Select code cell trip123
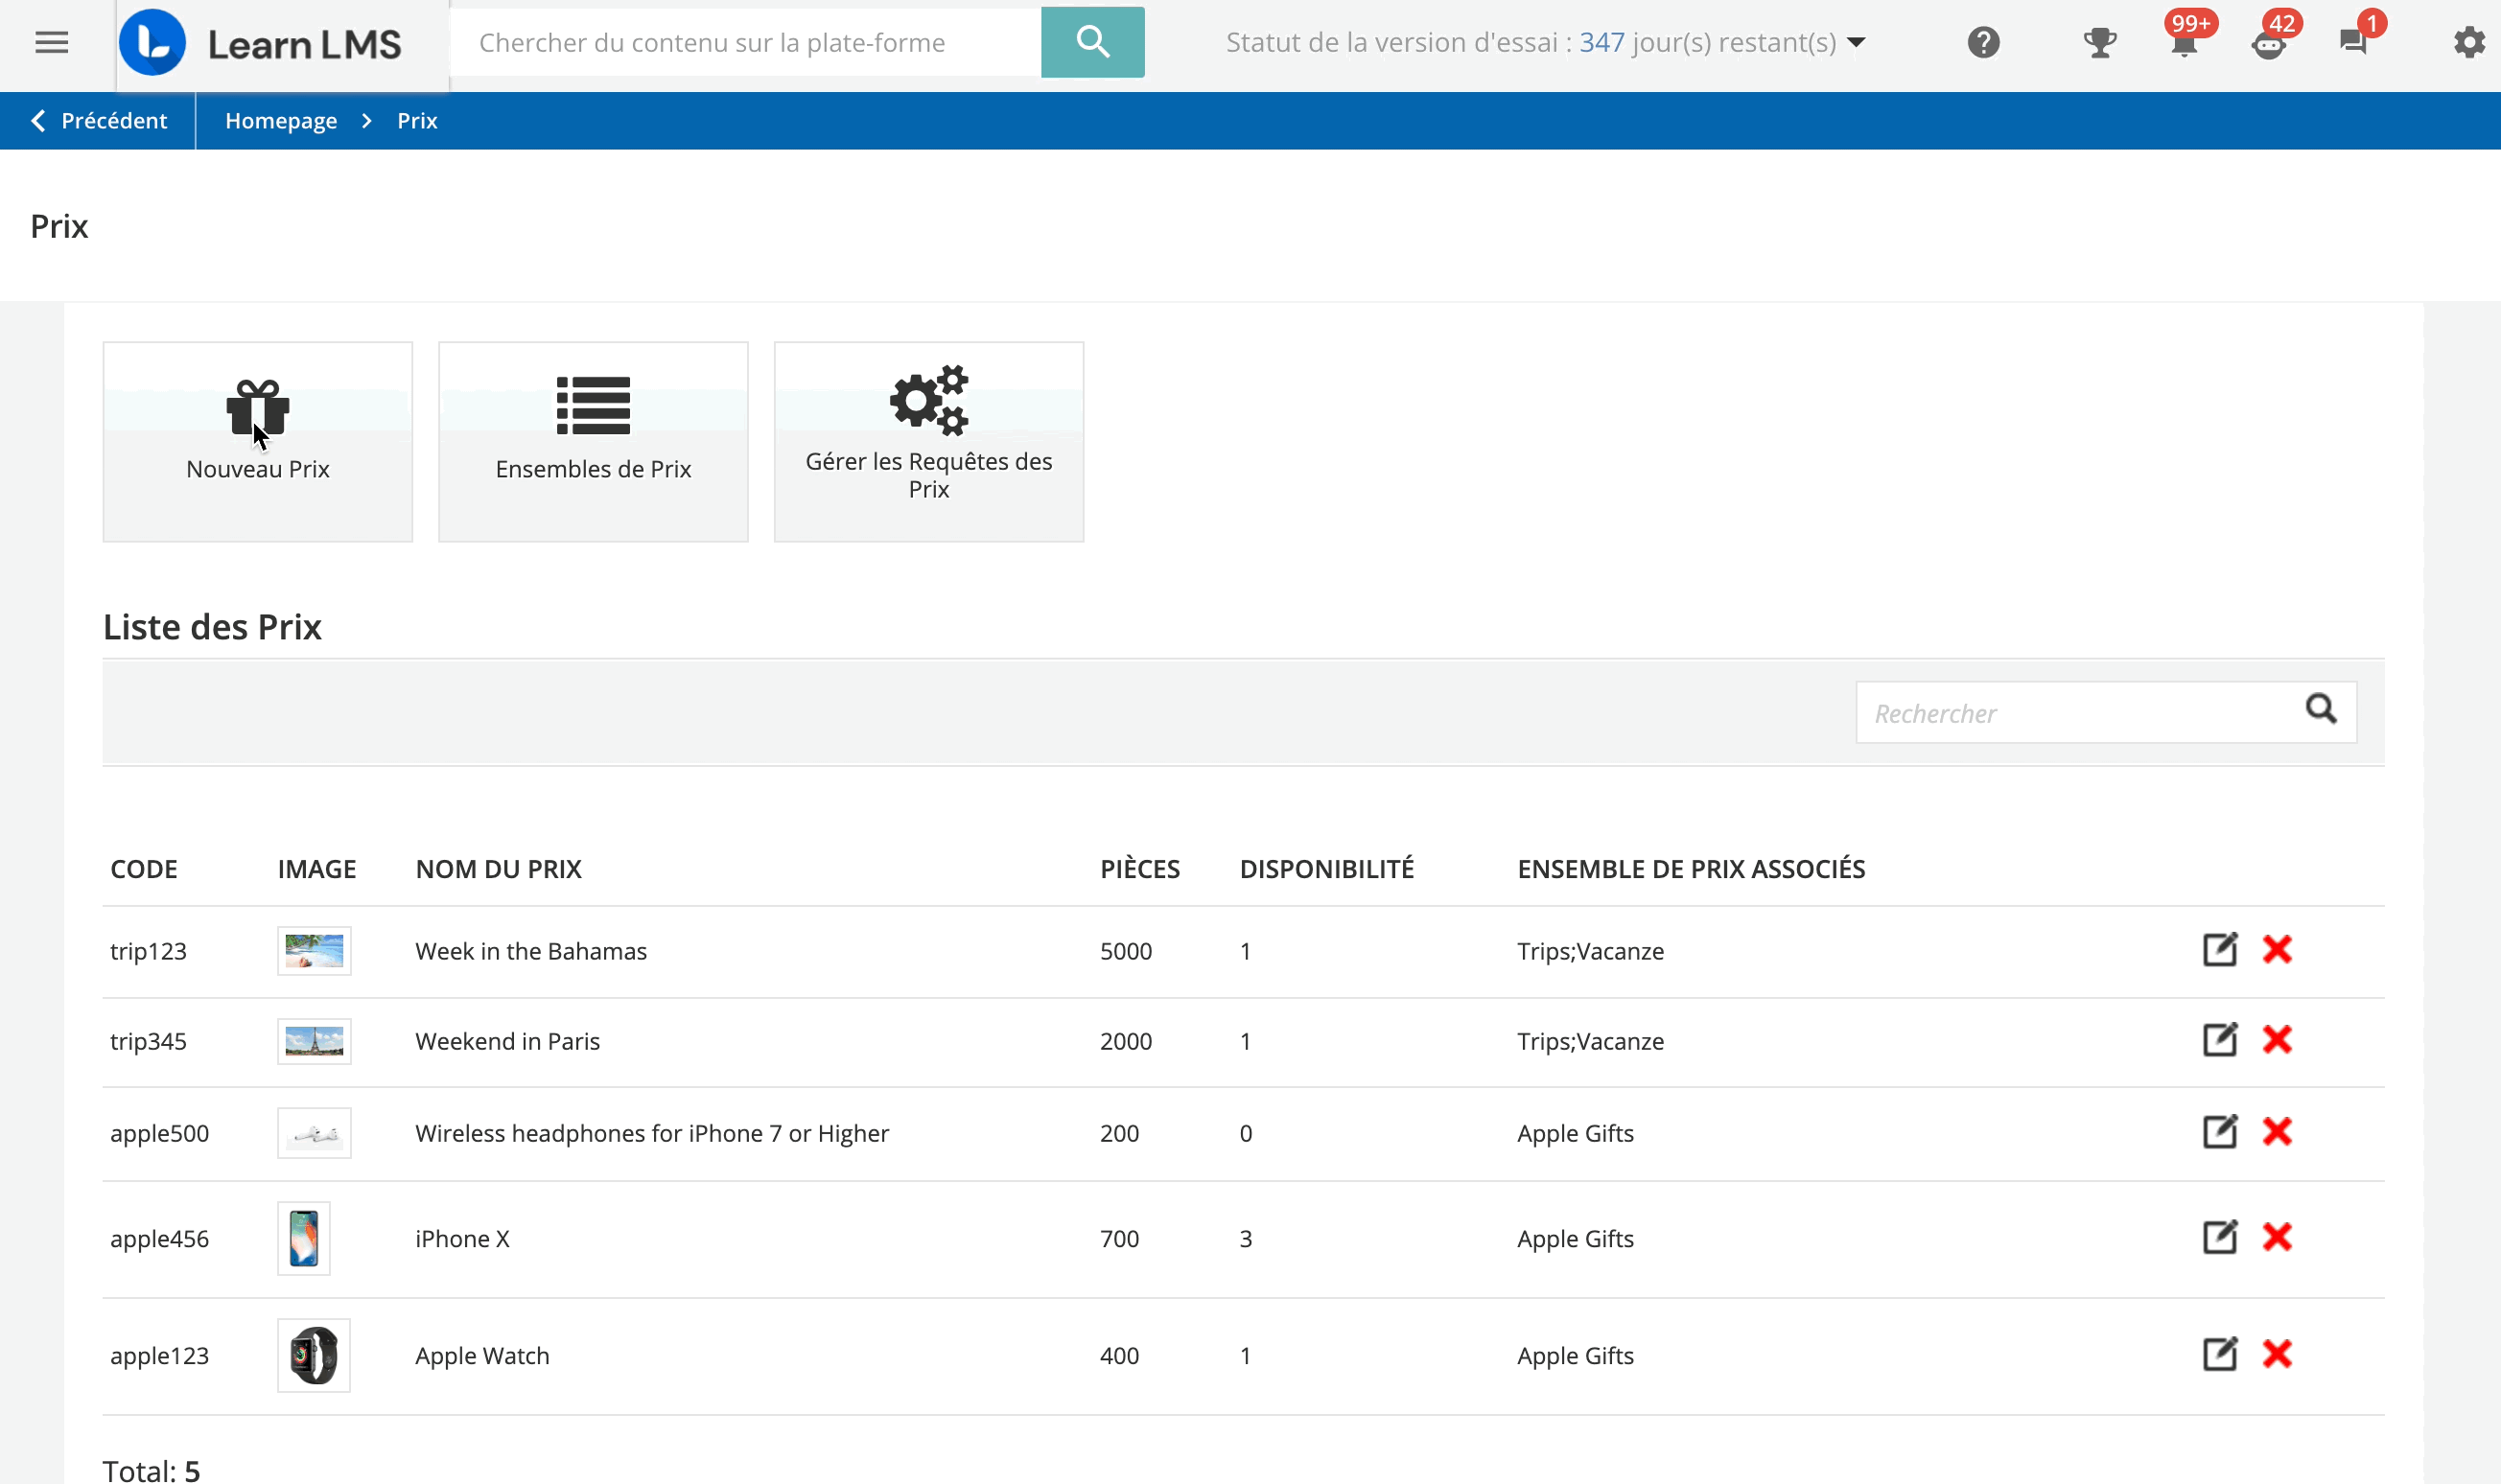 click(148, 951)
